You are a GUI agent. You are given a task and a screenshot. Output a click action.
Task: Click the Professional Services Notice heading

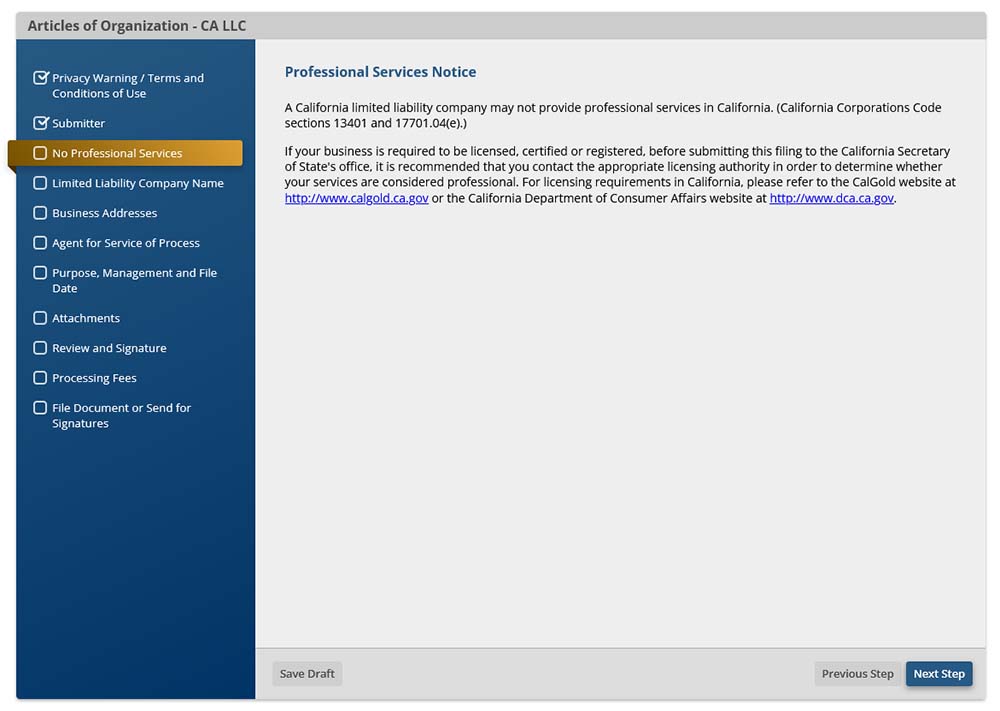[380, 72]
